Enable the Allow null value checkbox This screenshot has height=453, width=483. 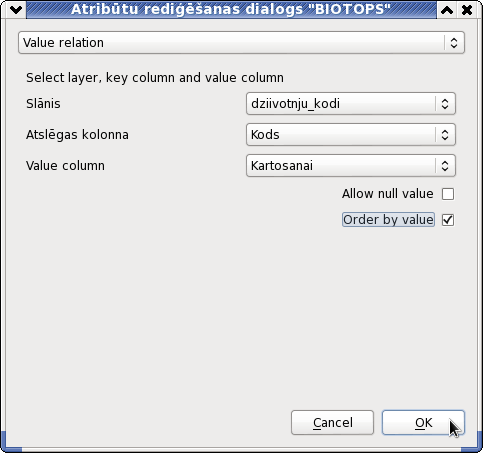click(x=448, y=194)
